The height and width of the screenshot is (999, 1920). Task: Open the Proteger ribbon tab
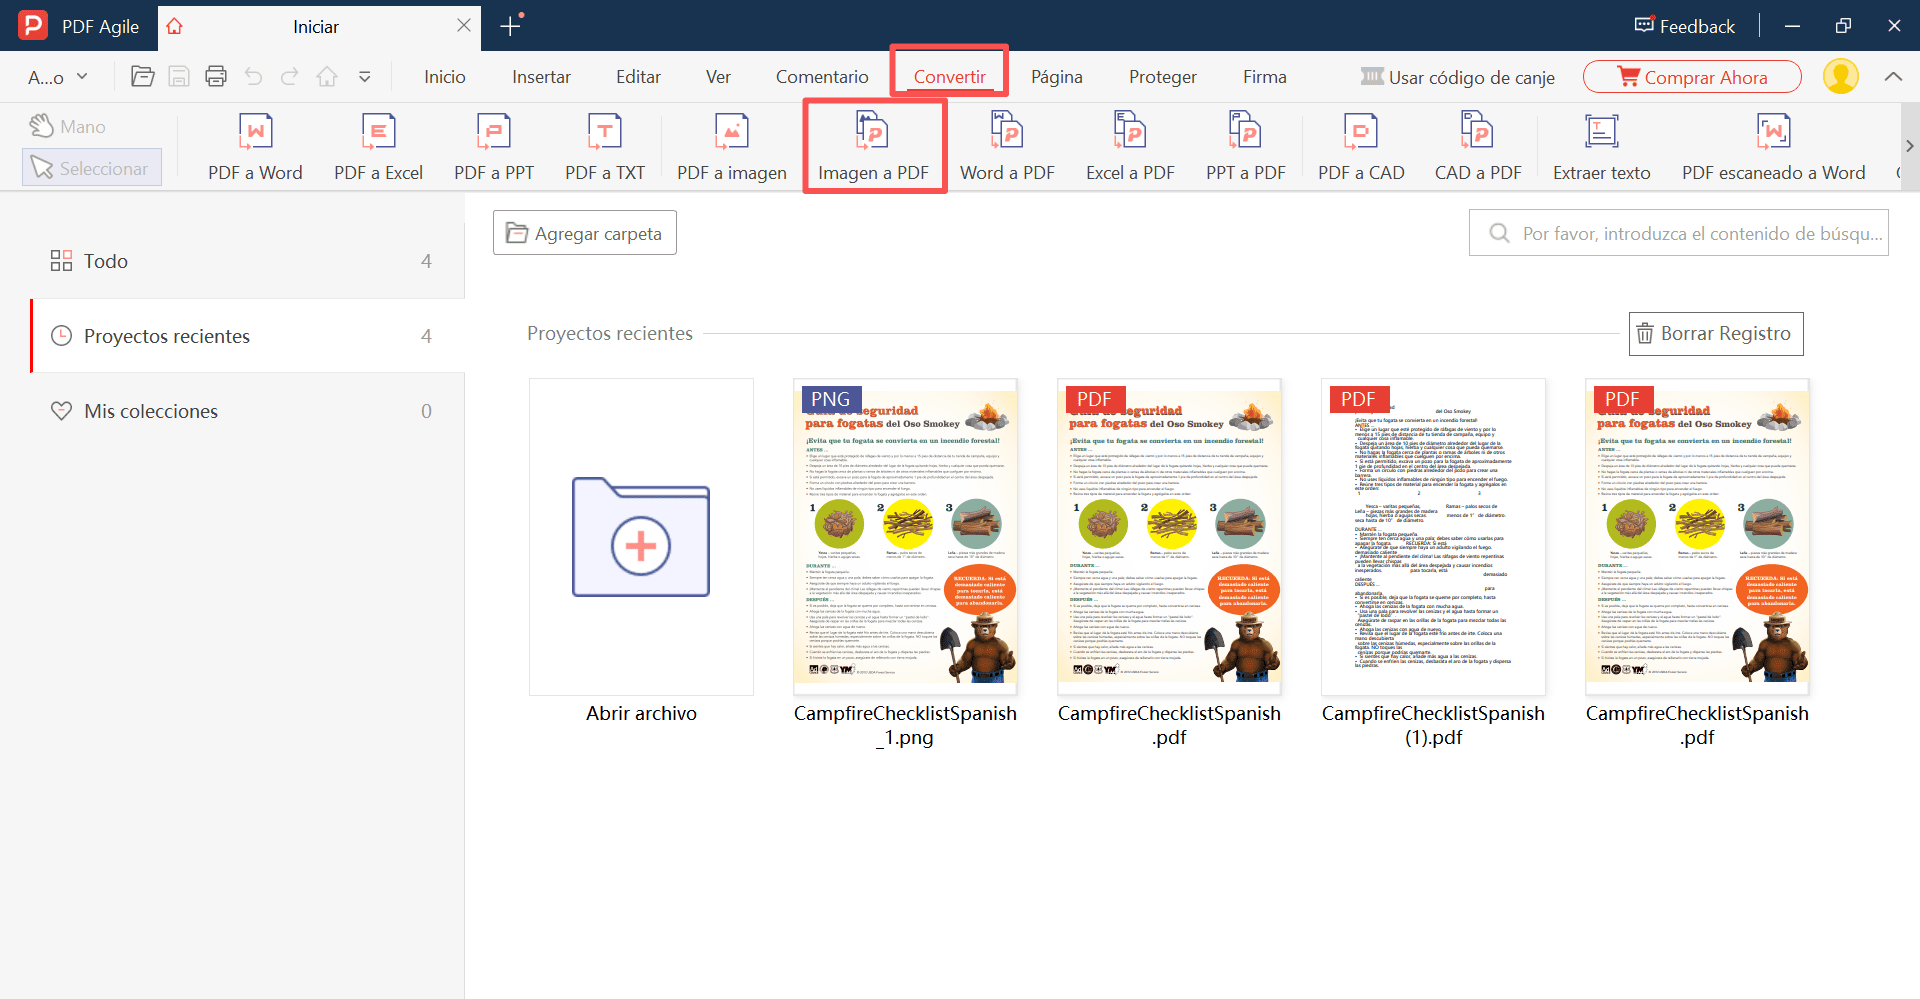(1162, 77)
